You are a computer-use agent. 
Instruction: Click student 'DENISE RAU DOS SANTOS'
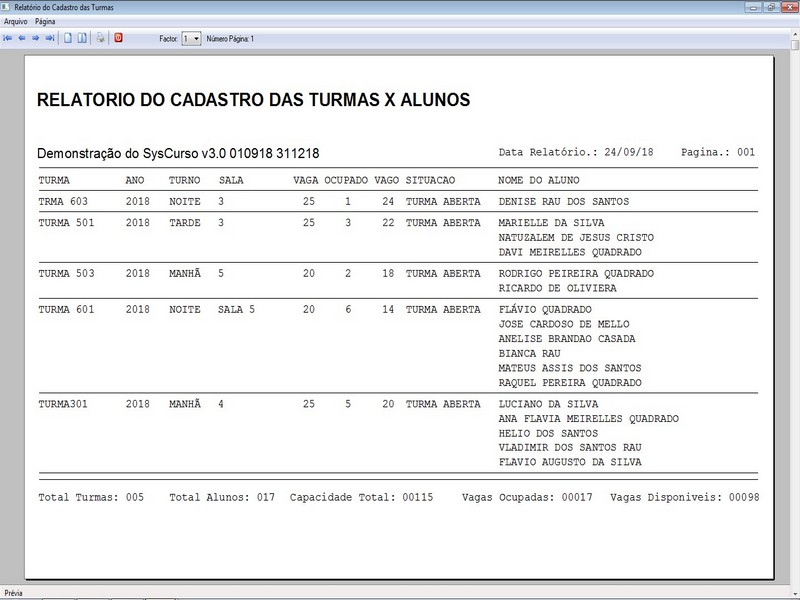[x=564, y=202]
